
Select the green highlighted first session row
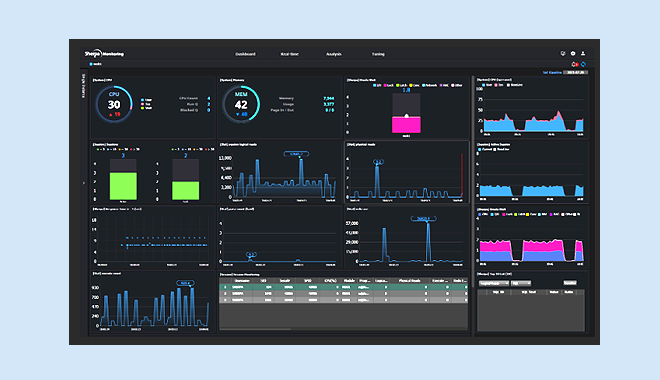[343, 287]
